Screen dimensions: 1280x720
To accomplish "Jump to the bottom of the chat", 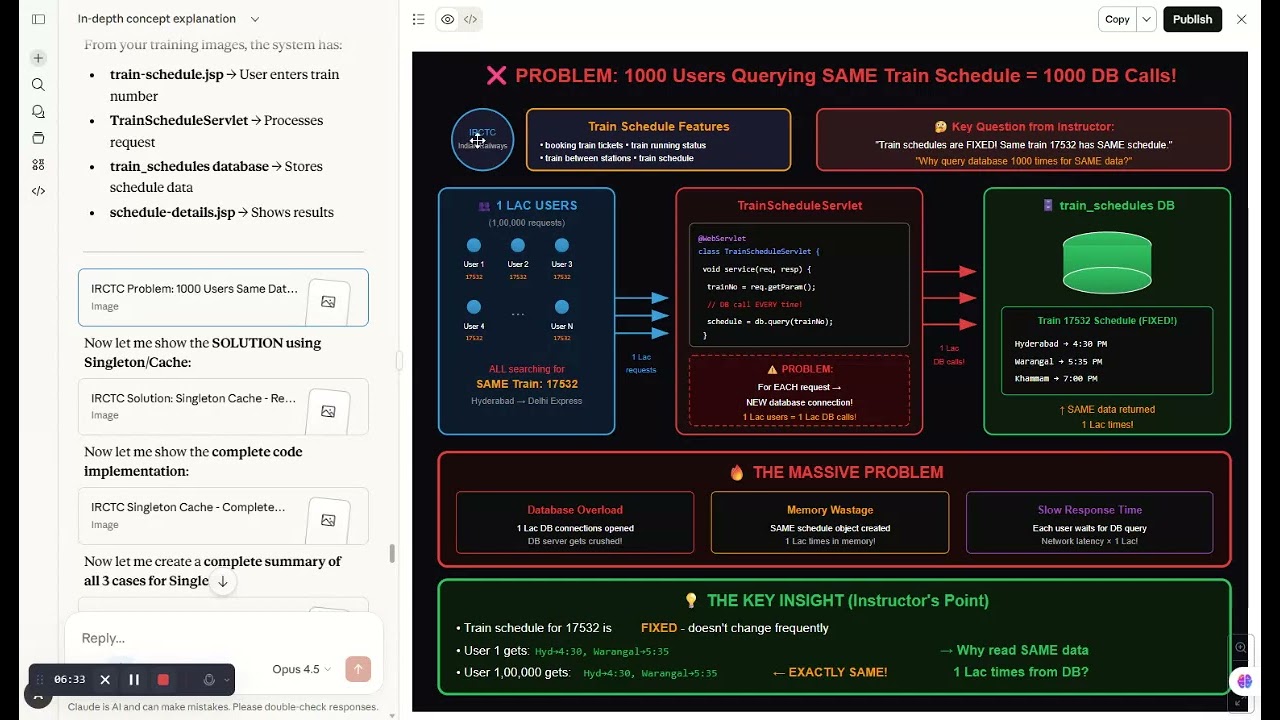I will 223,581.
